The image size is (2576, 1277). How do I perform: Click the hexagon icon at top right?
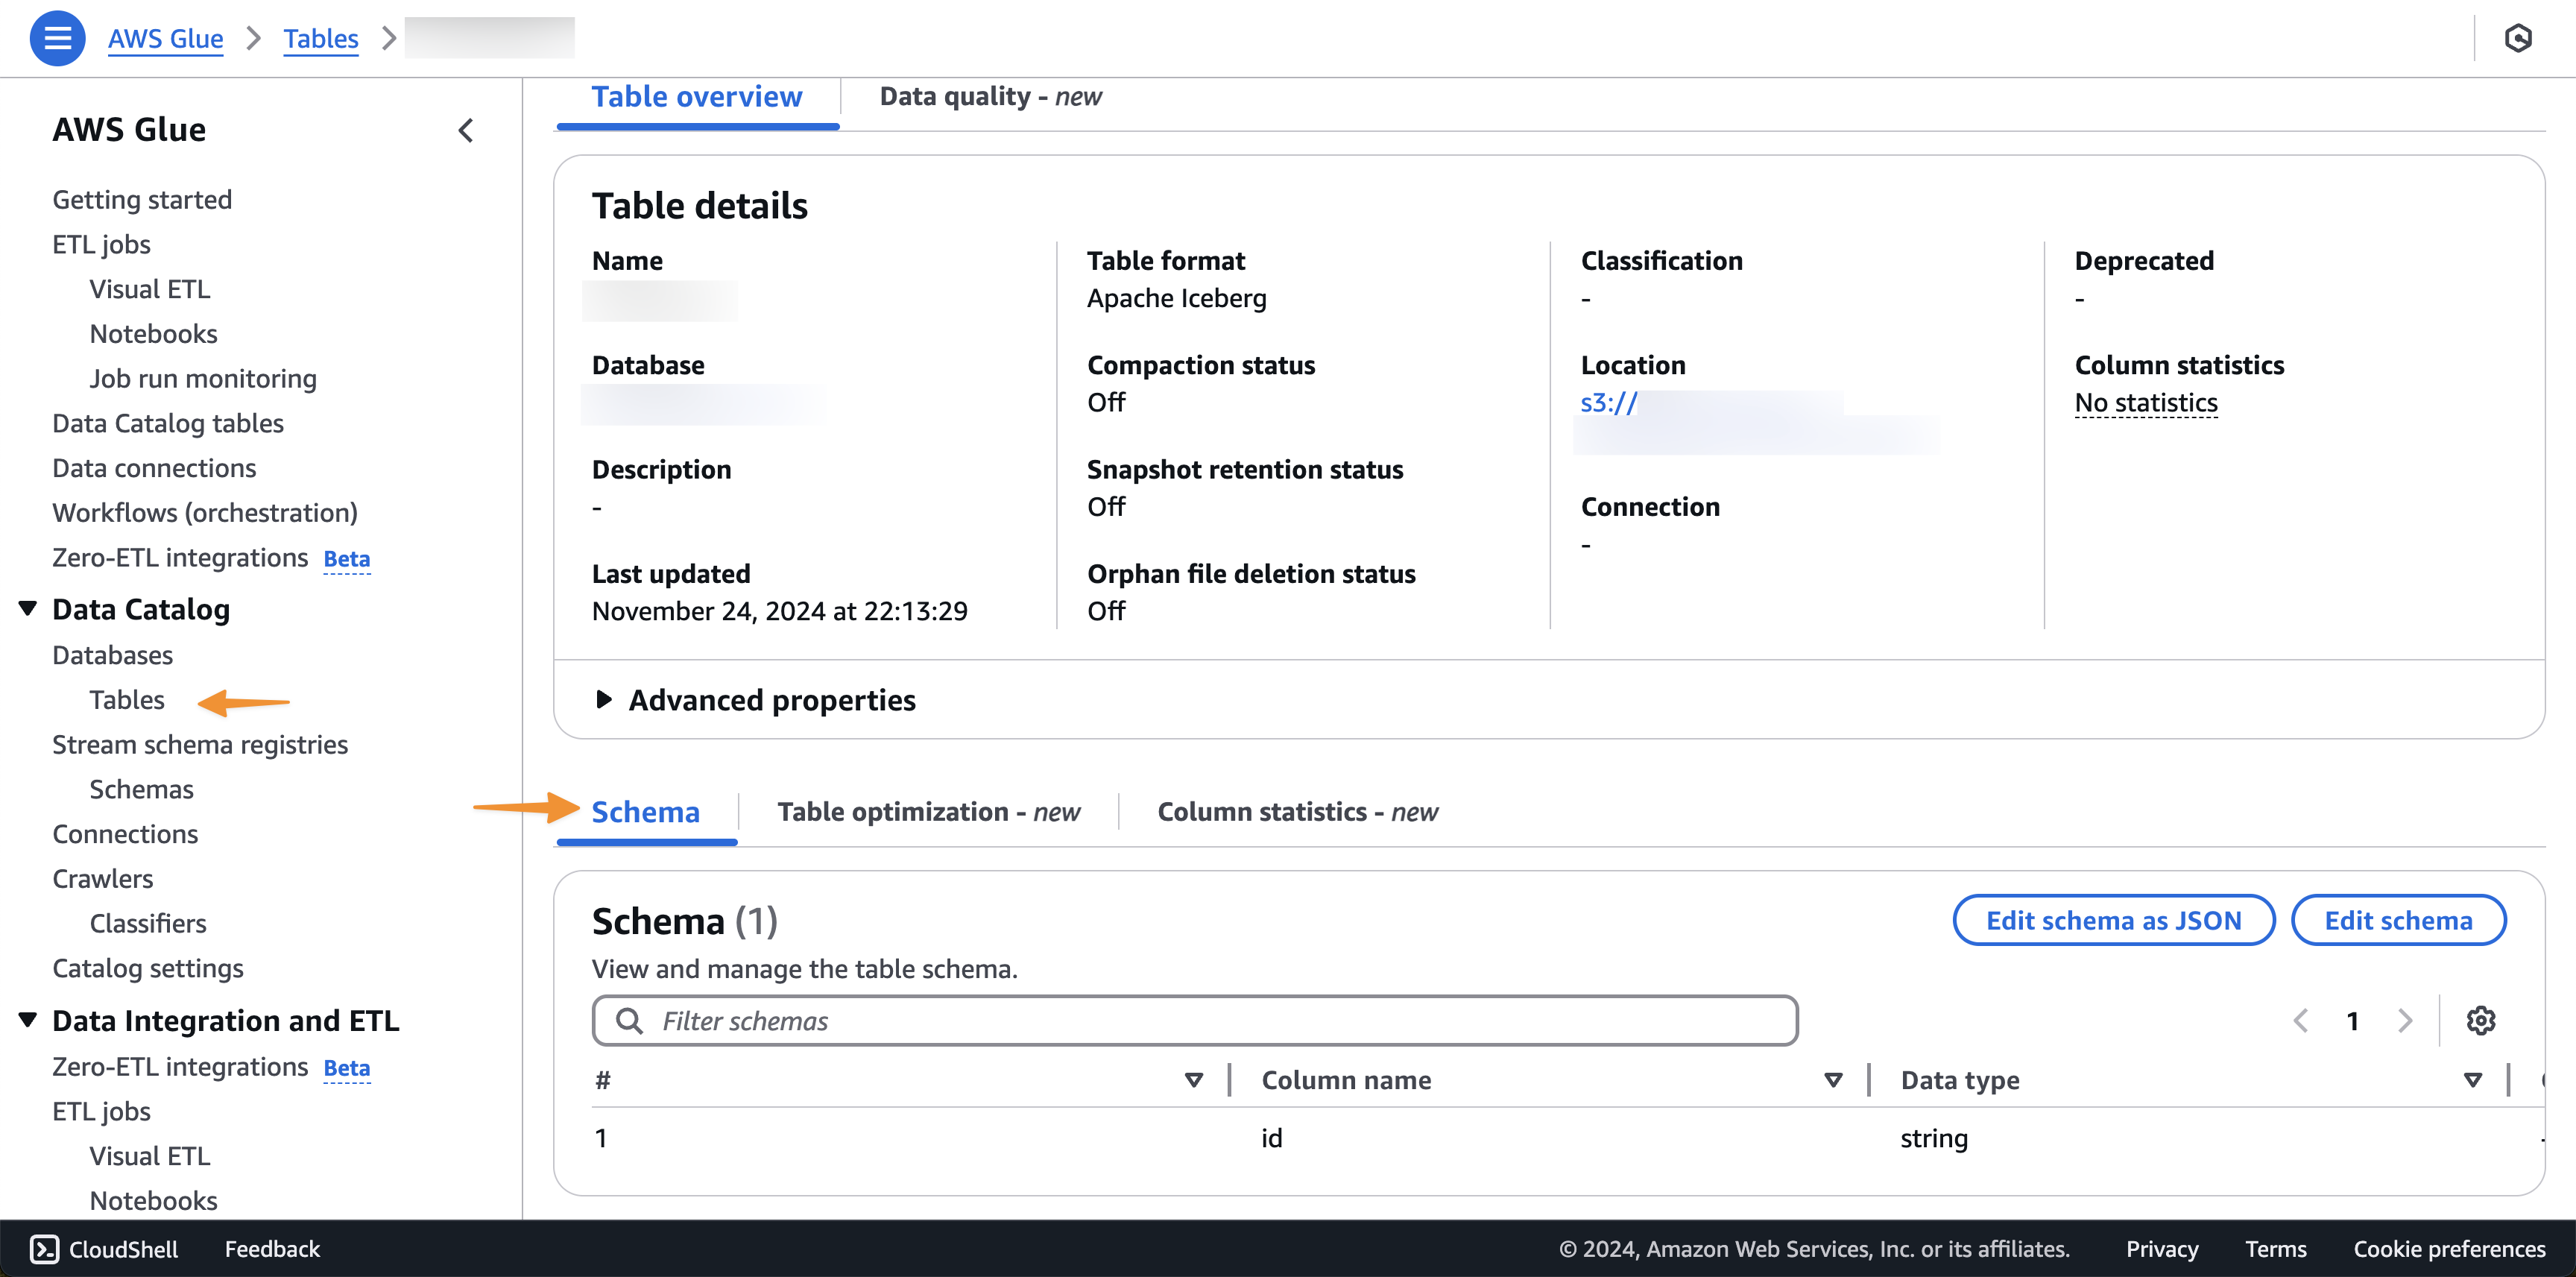click(x=2517, y=38)
